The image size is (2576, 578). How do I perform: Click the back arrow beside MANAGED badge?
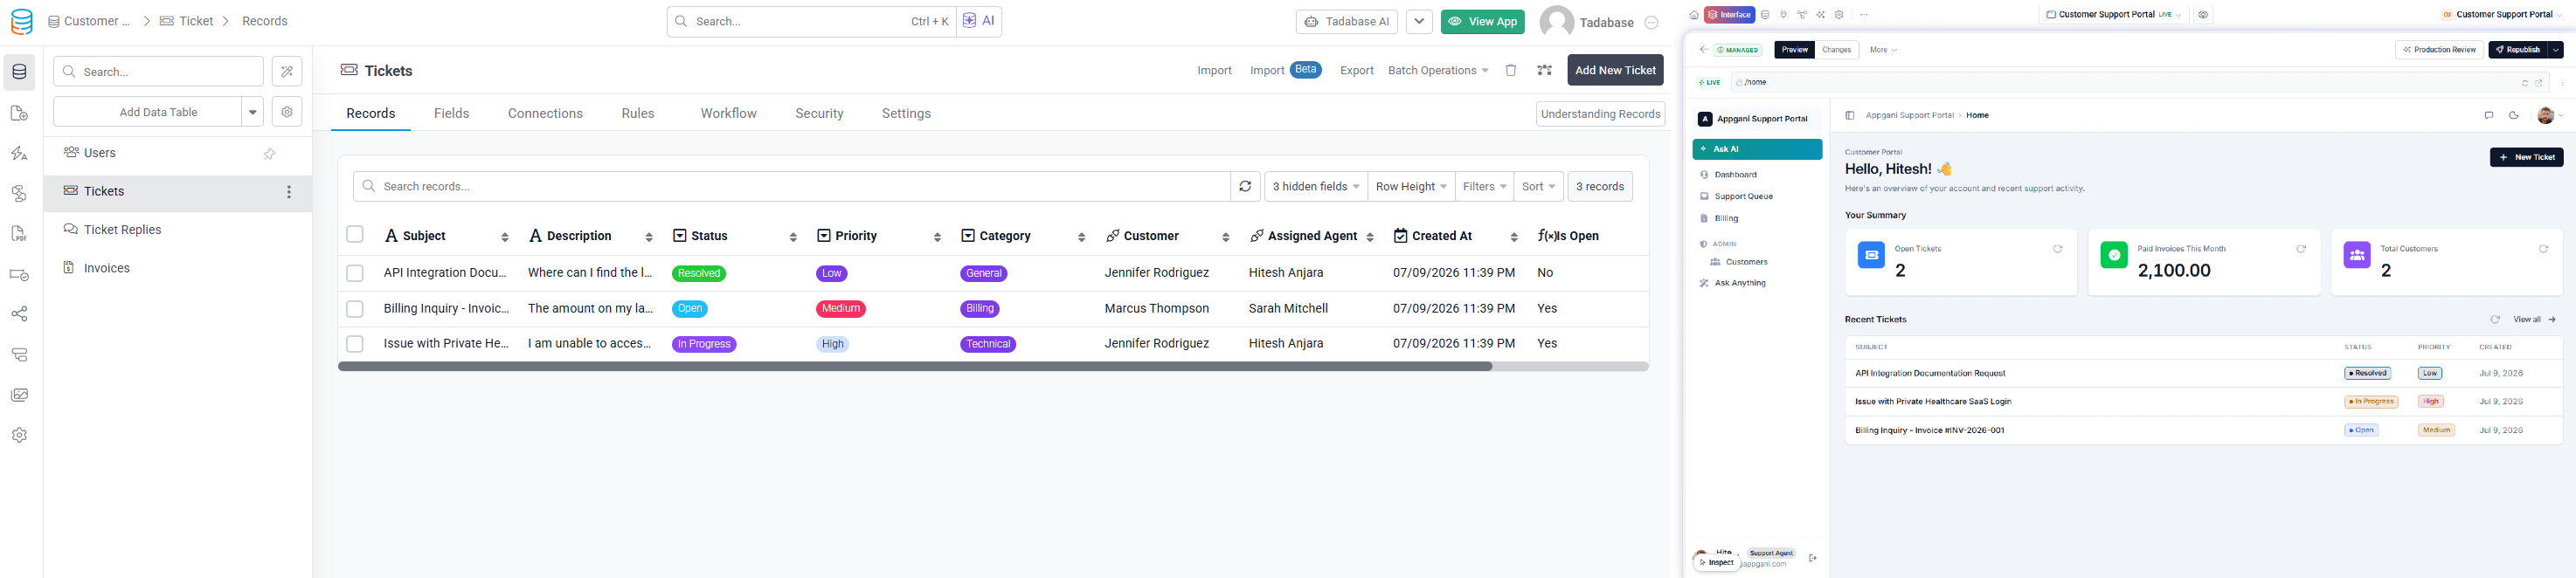1703,50
